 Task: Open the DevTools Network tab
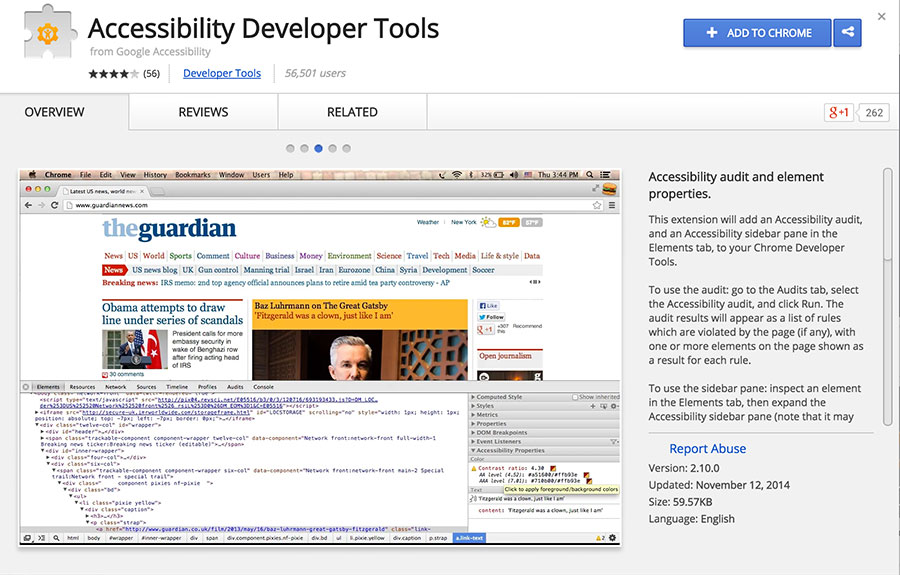click(x=115, y=387)
